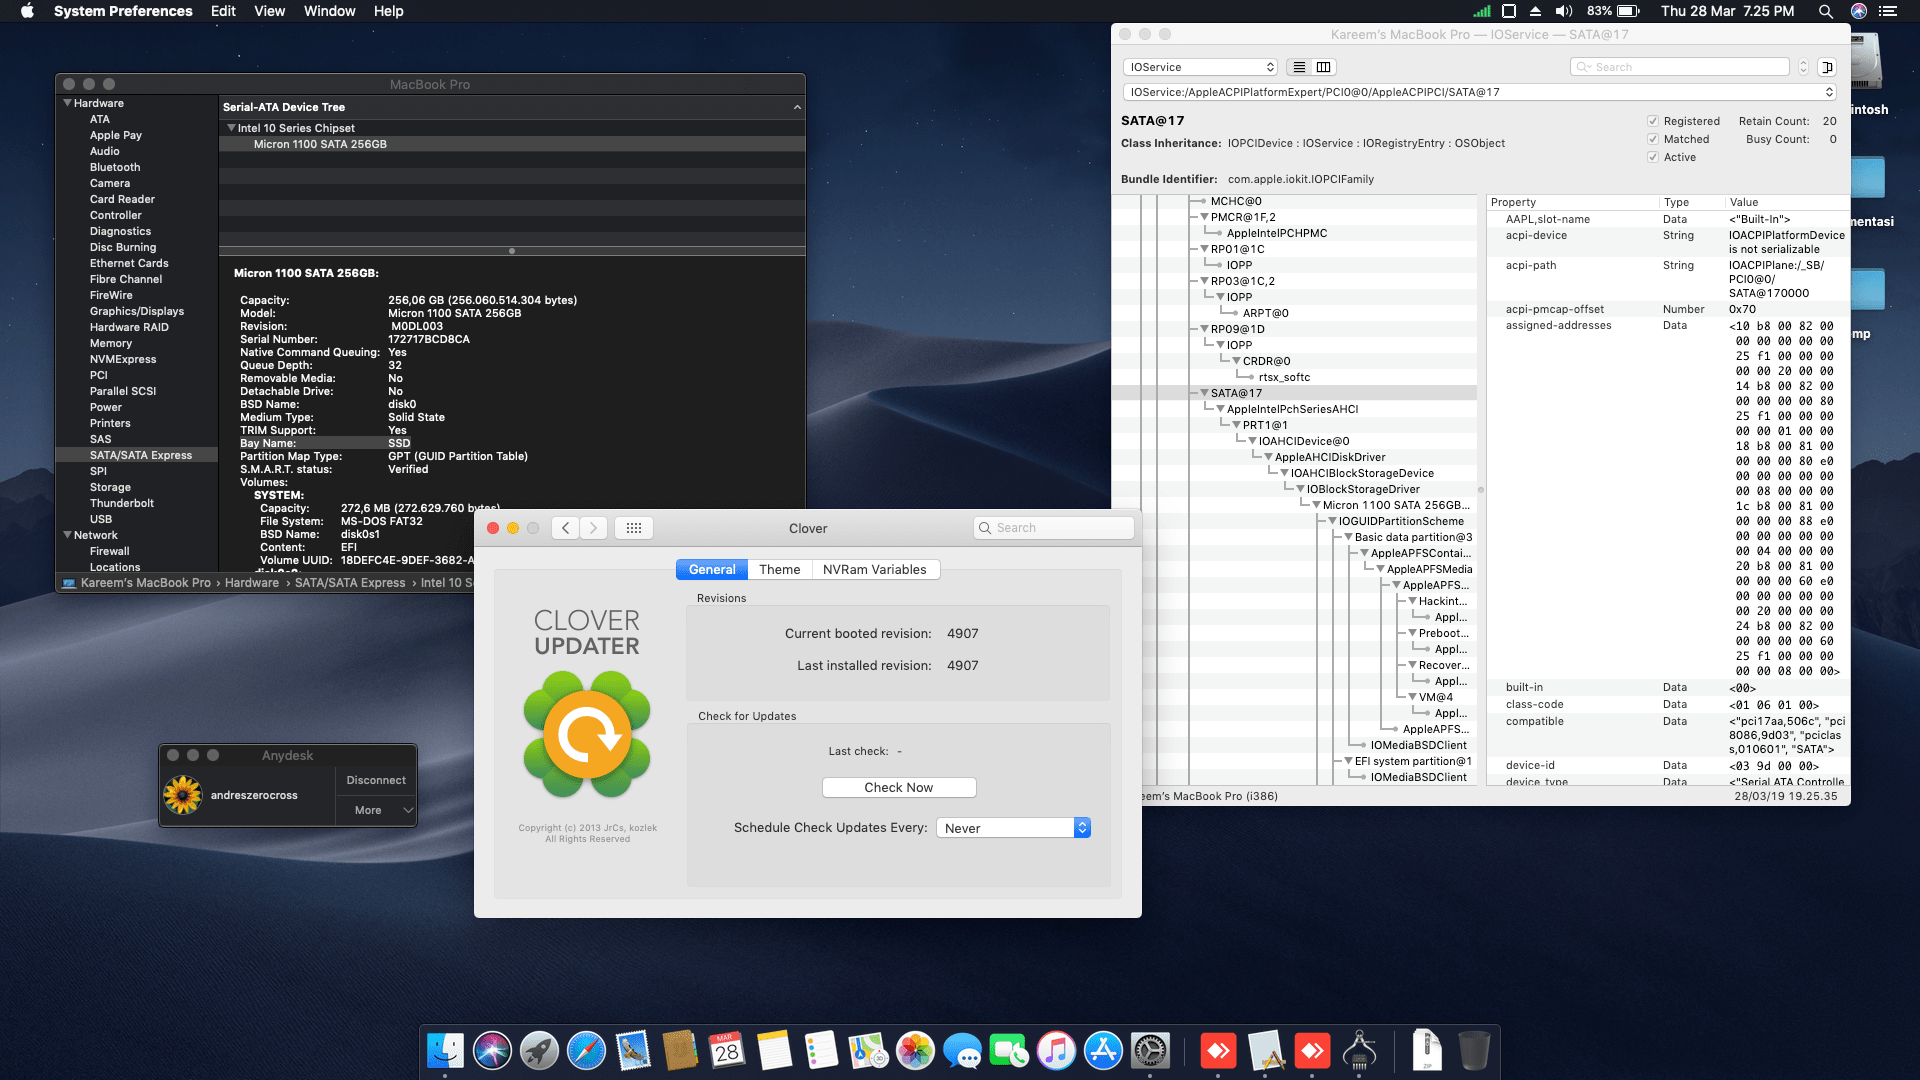Switch to the Theme tab
This screenshot has width=1920, height=1080.
tap(779, 569)
